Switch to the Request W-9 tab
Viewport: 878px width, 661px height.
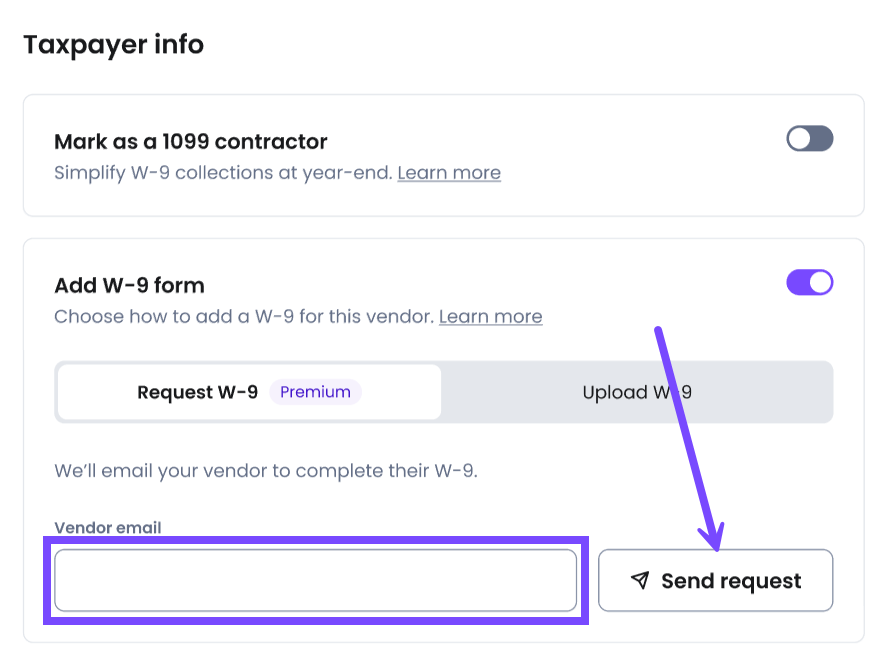point(198,392)
